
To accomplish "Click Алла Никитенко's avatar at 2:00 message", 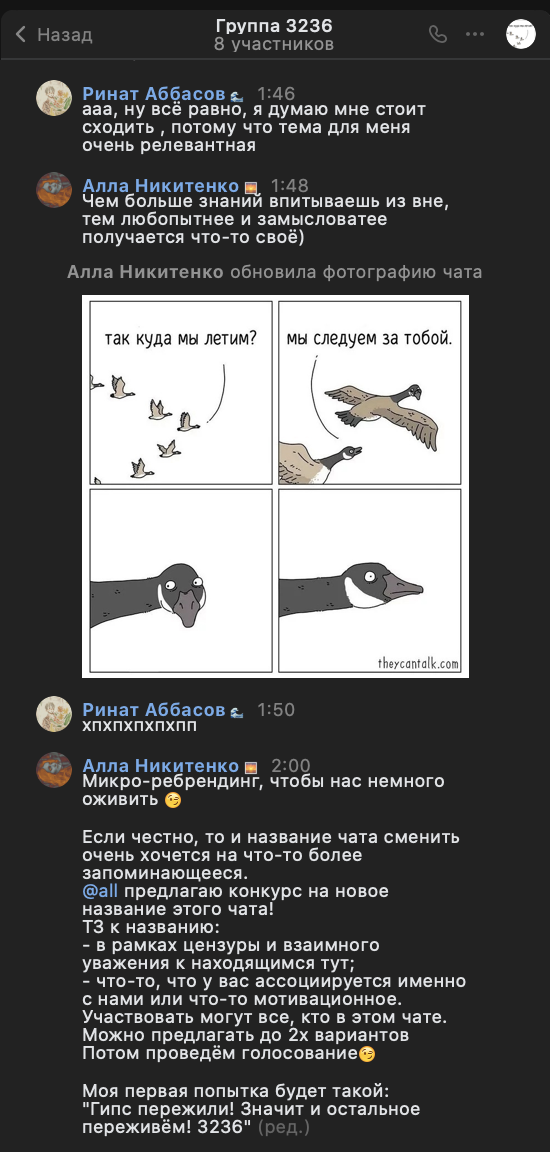I will (x=54, y=770).
